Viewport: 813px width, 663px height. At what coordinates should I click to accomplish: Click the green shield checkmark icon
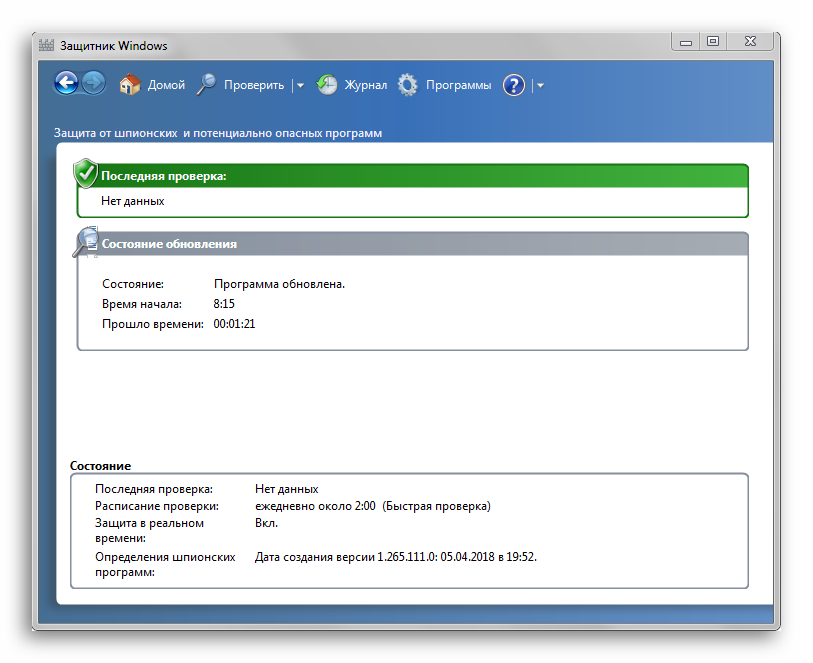(87, 173)
